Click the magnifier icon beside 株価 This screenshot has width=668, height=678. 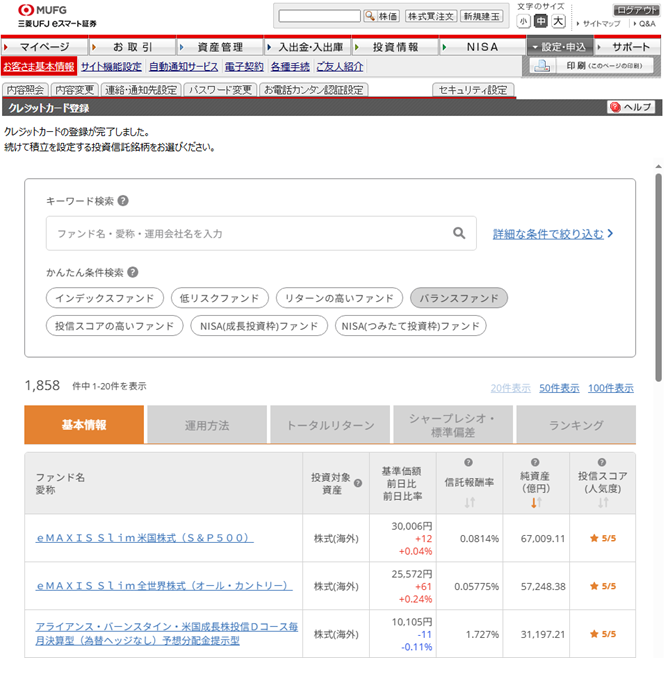[x=370, y=16]
